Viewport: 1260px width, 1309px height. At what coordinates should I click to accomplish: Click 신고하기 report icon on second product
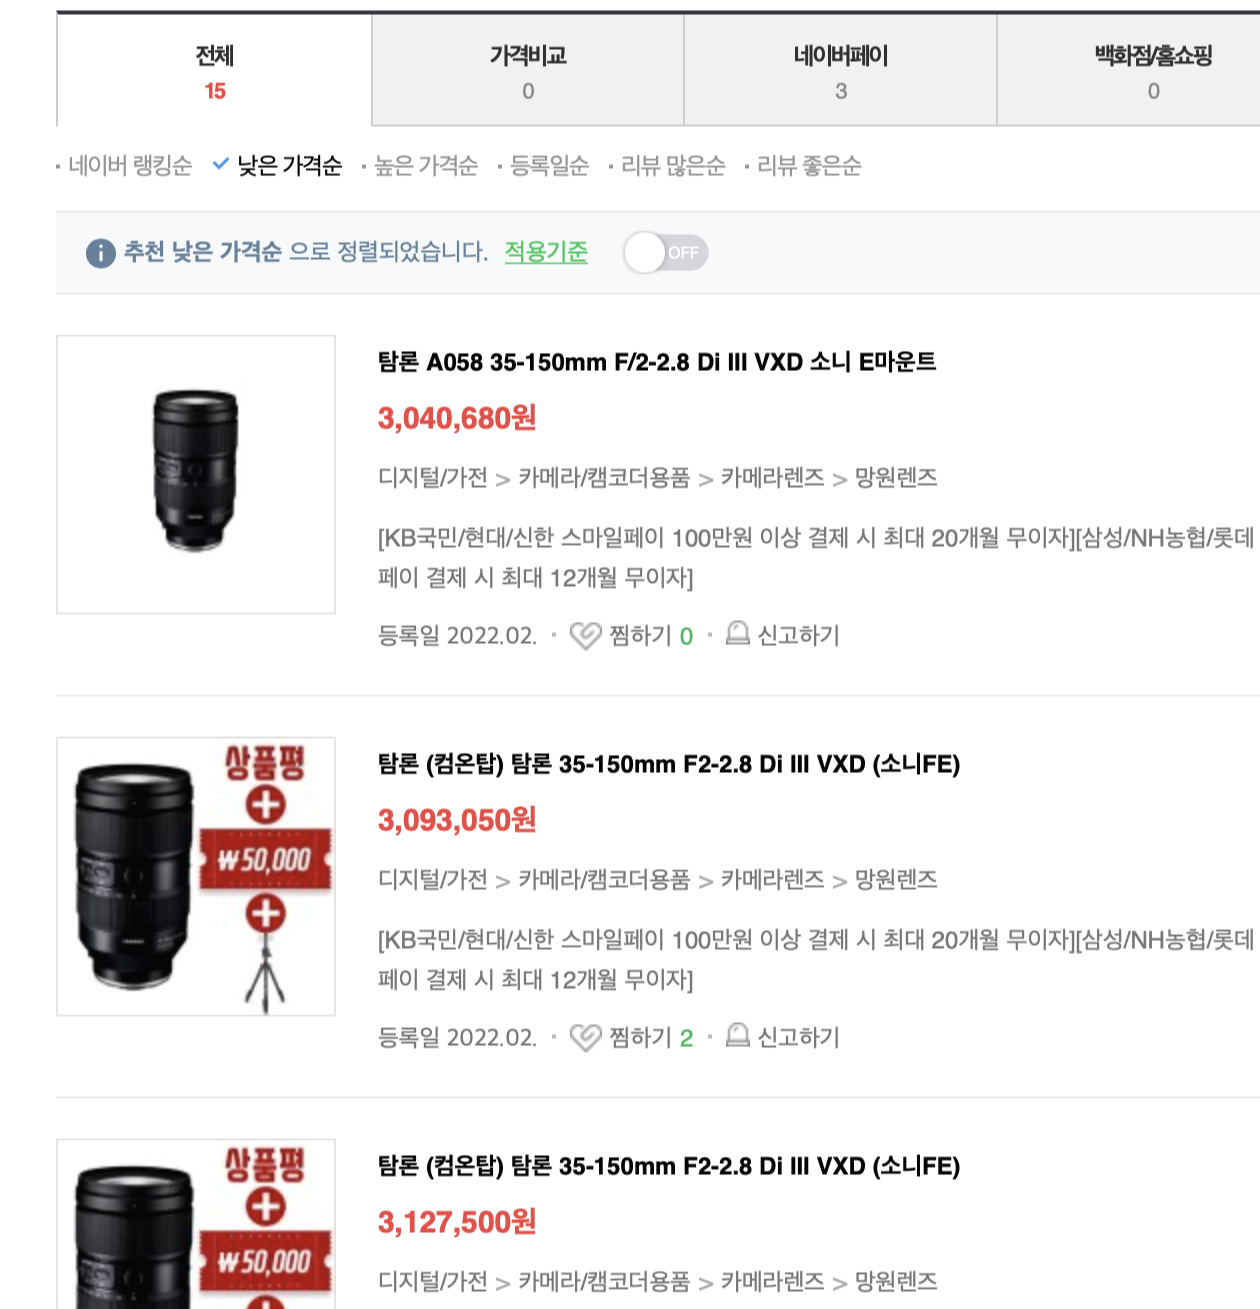coord(737,1036)
